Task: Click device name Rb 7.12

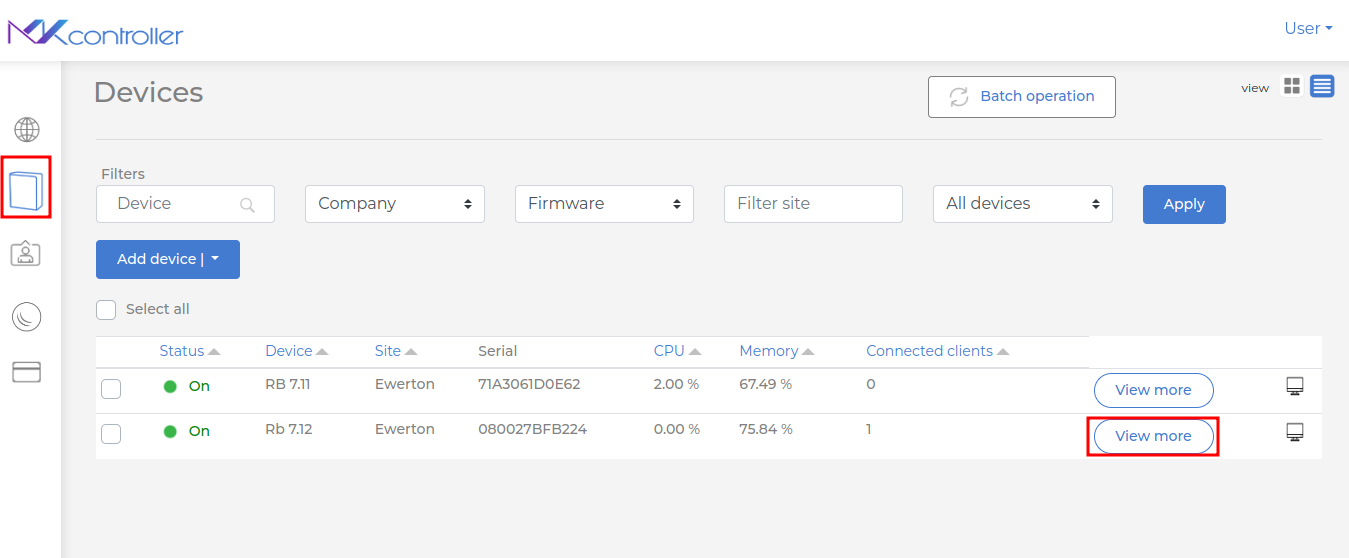Action: click(x=289, y=429)
